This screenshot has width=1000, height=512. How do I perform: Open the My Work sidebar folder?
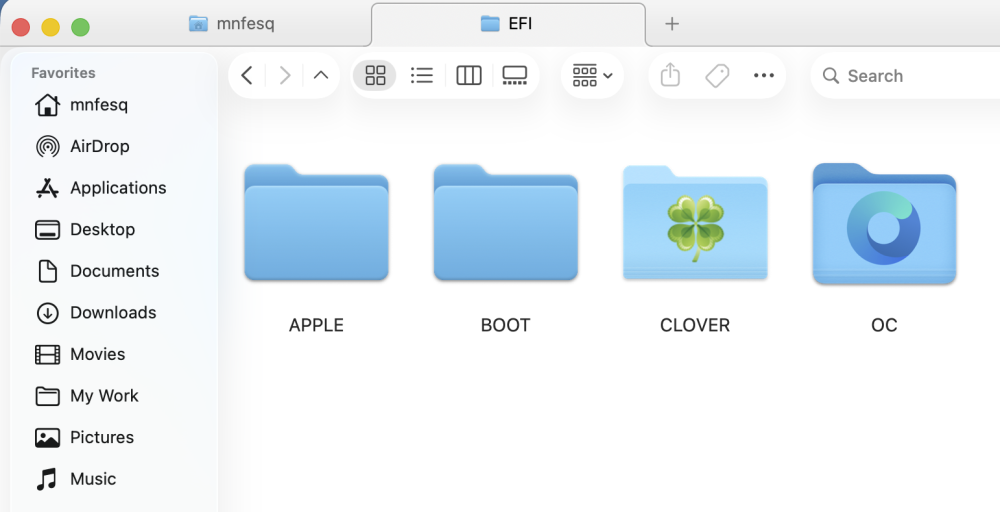87,396
